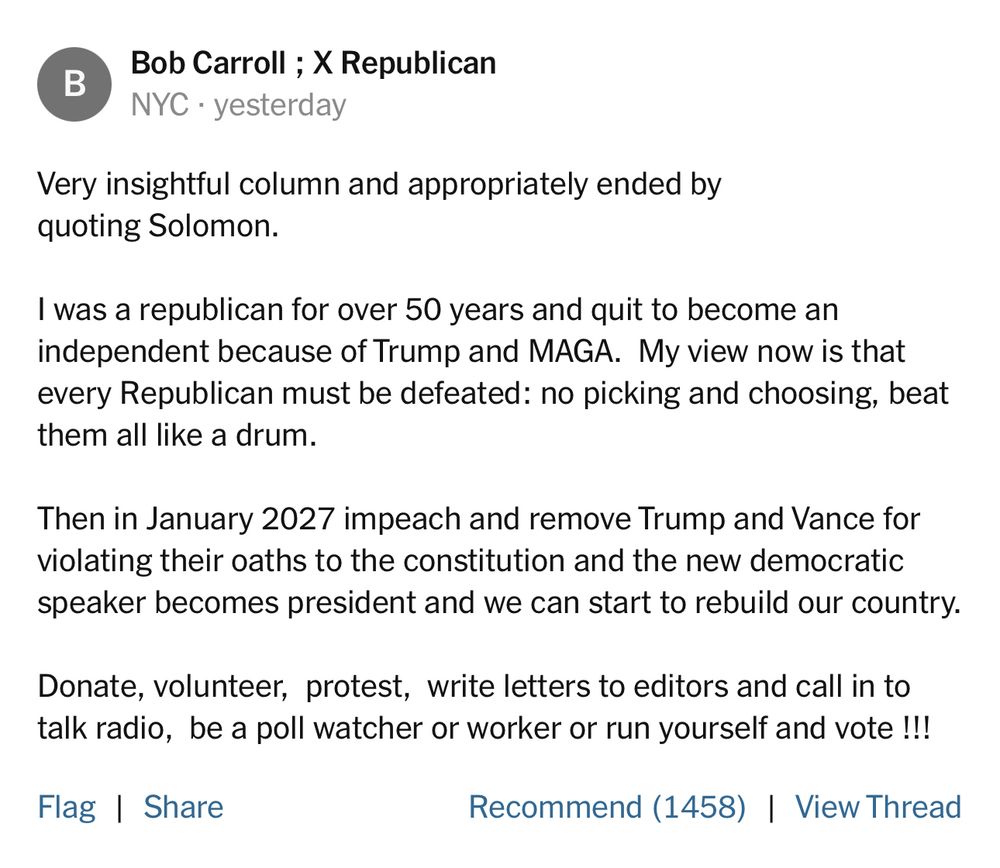Click the line starting "I was a republican"
Image resolution: width=1000 pixels, height=868 pixels.
point(438,310)
